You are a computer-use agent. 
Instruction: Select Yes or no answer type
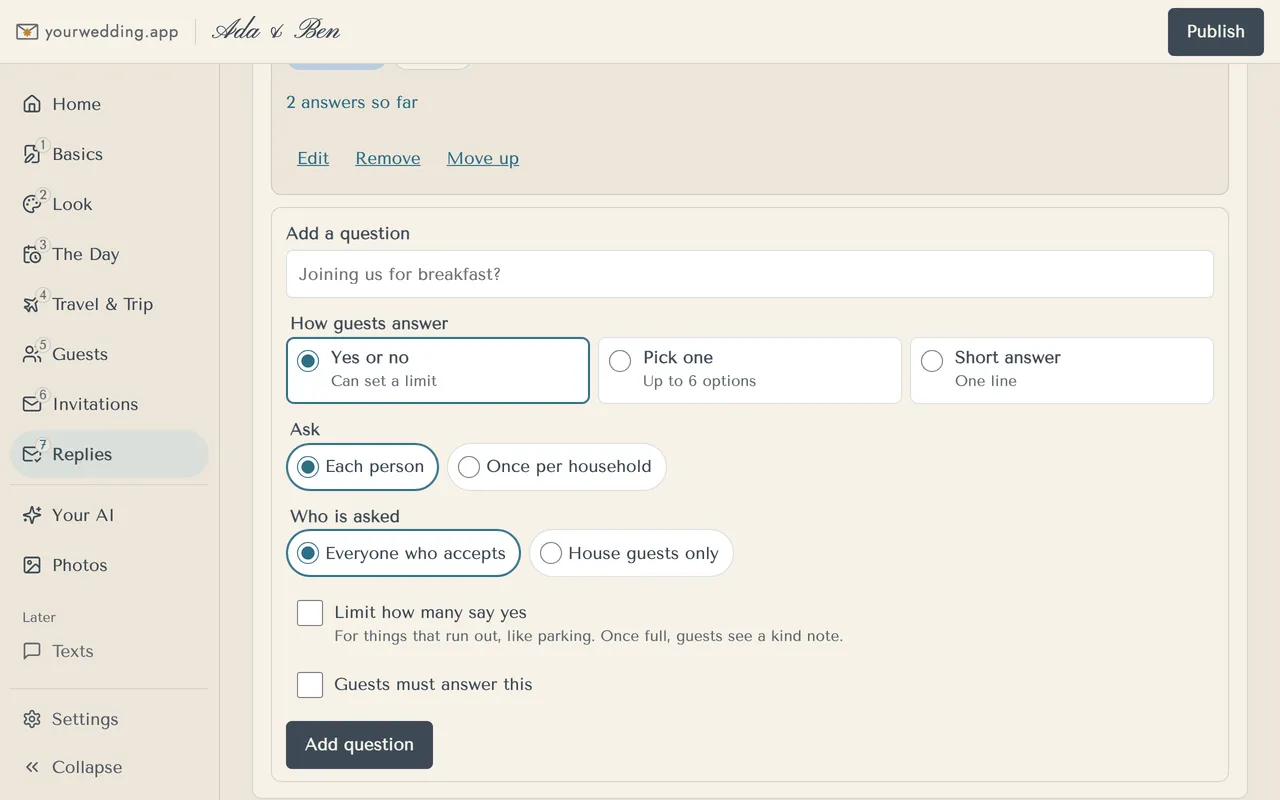438,370
